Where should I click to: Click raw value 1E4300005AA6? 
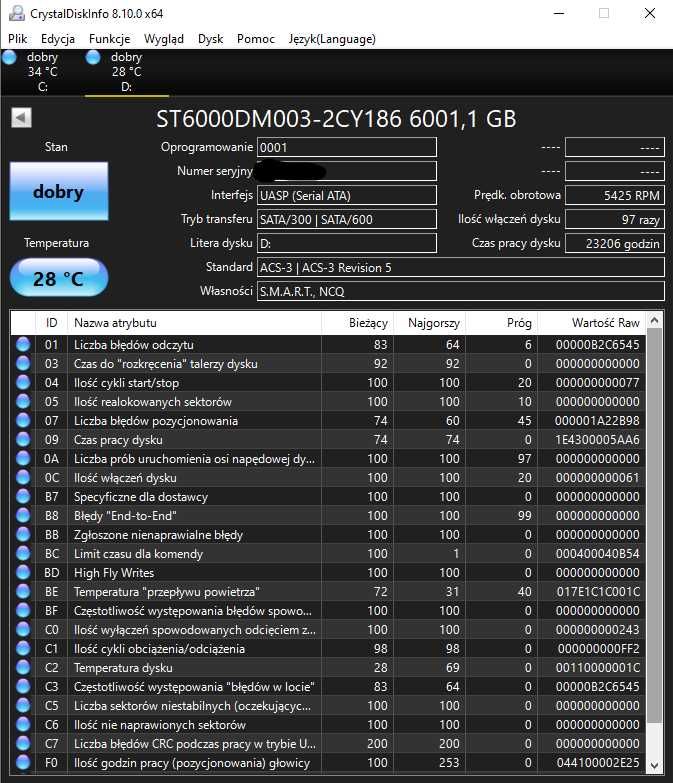coord(598,440)
